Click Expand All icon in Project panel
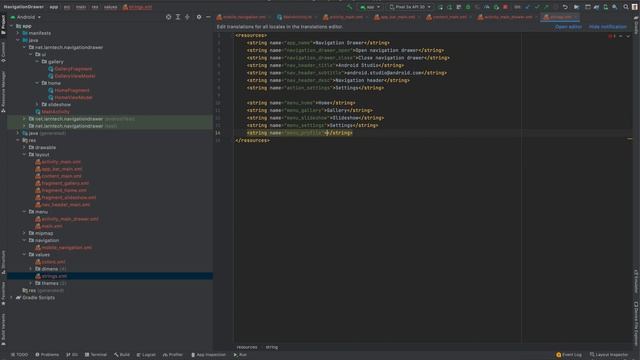 tap(178, 17)
